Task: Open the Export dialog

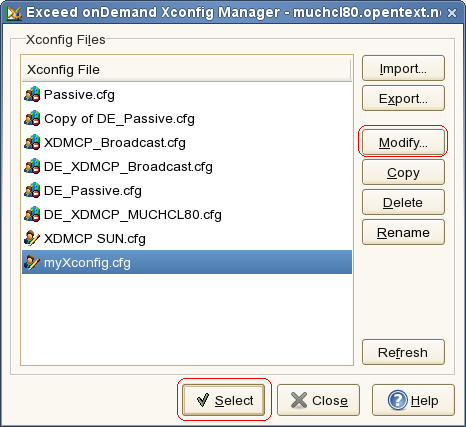Action: point(403,98)
